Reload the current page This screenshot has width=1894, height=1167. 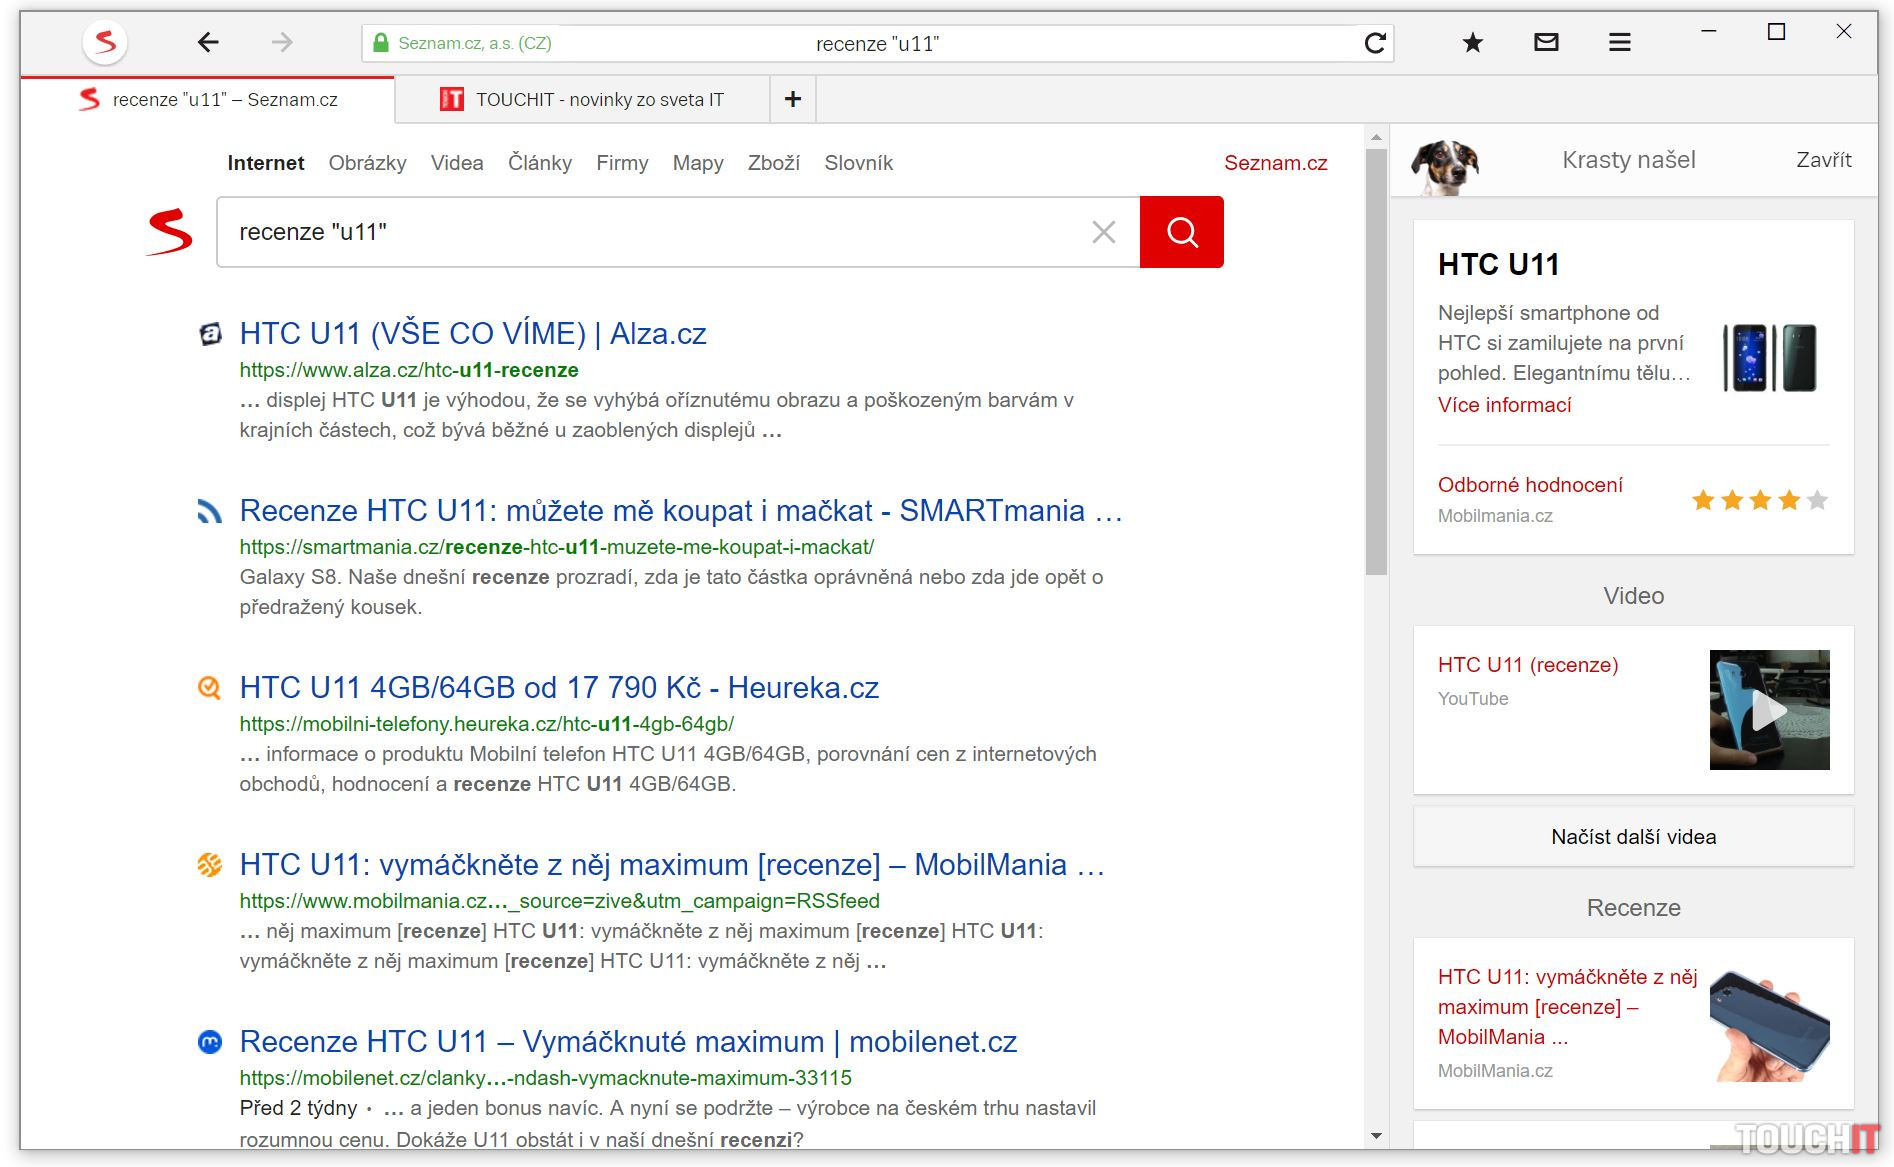point(1375,43)
